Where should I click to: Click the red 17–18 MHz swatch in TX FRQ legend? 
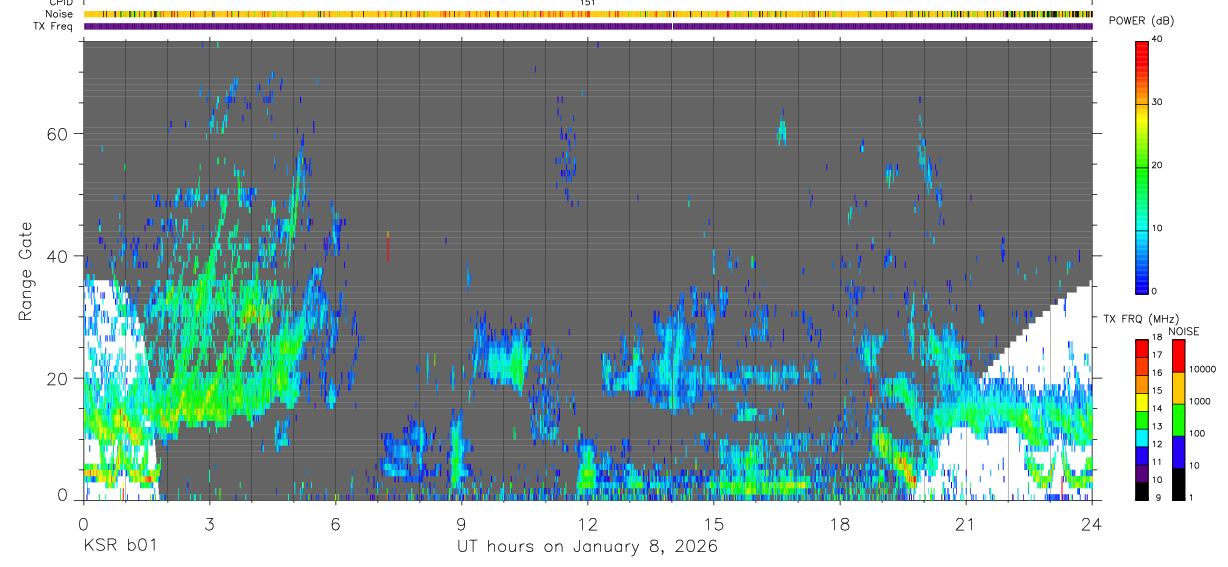pyautogui.click(x=1141, y=349)
